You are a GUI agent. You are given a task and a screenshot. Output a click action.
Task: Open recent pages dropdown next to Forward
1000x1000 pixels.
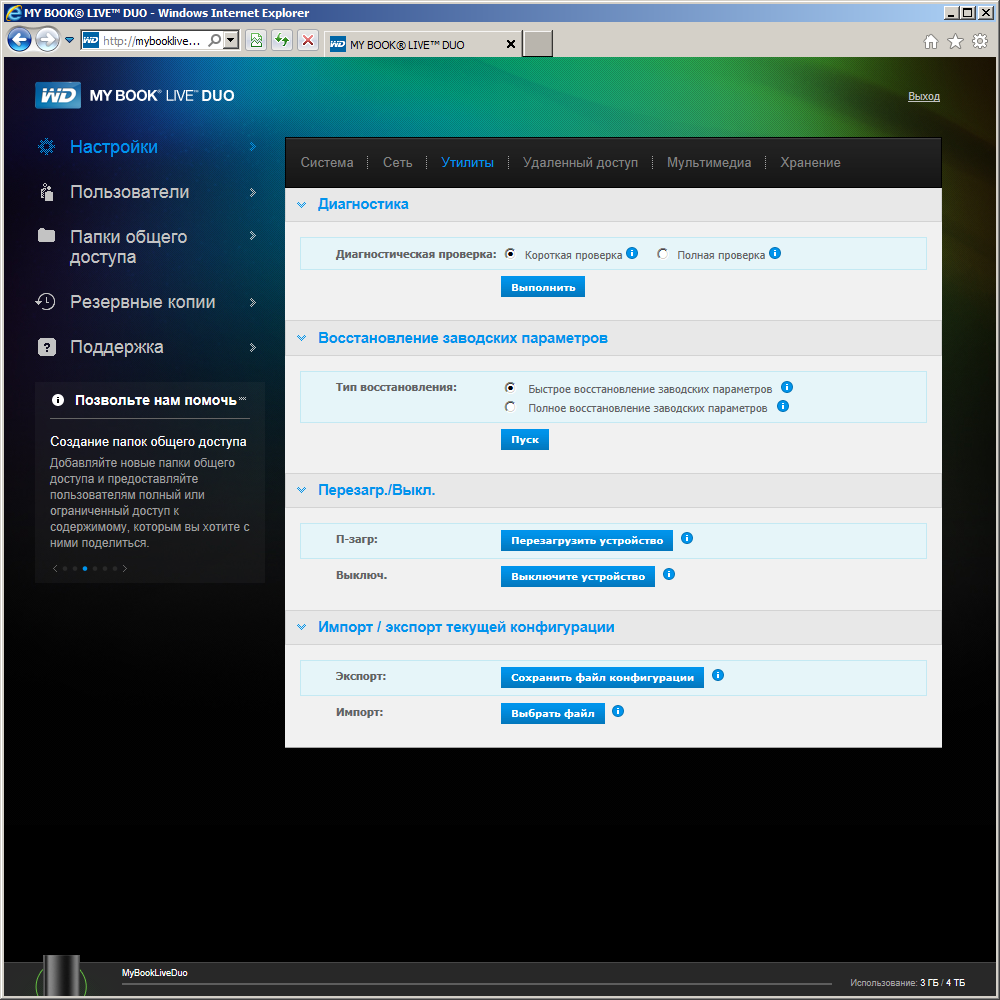click(69, 40)
